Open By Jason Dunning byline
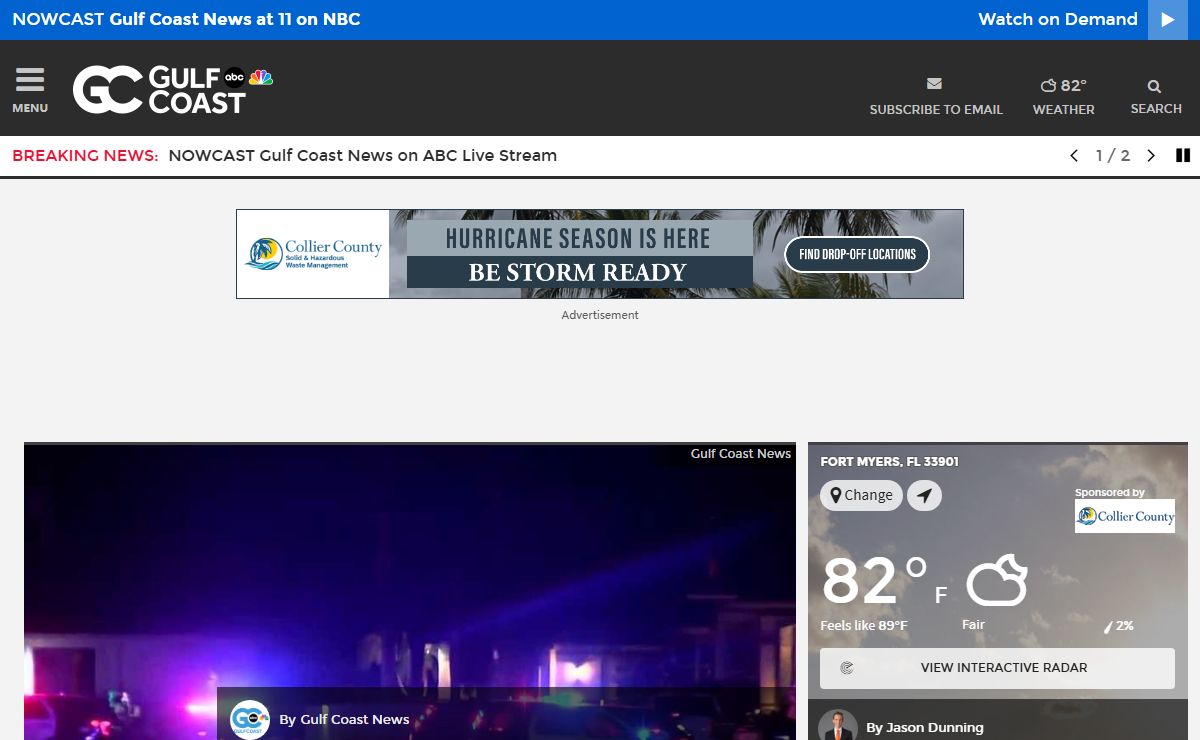This screenshot has height=740, width=1200. click(x=925, y=728)
